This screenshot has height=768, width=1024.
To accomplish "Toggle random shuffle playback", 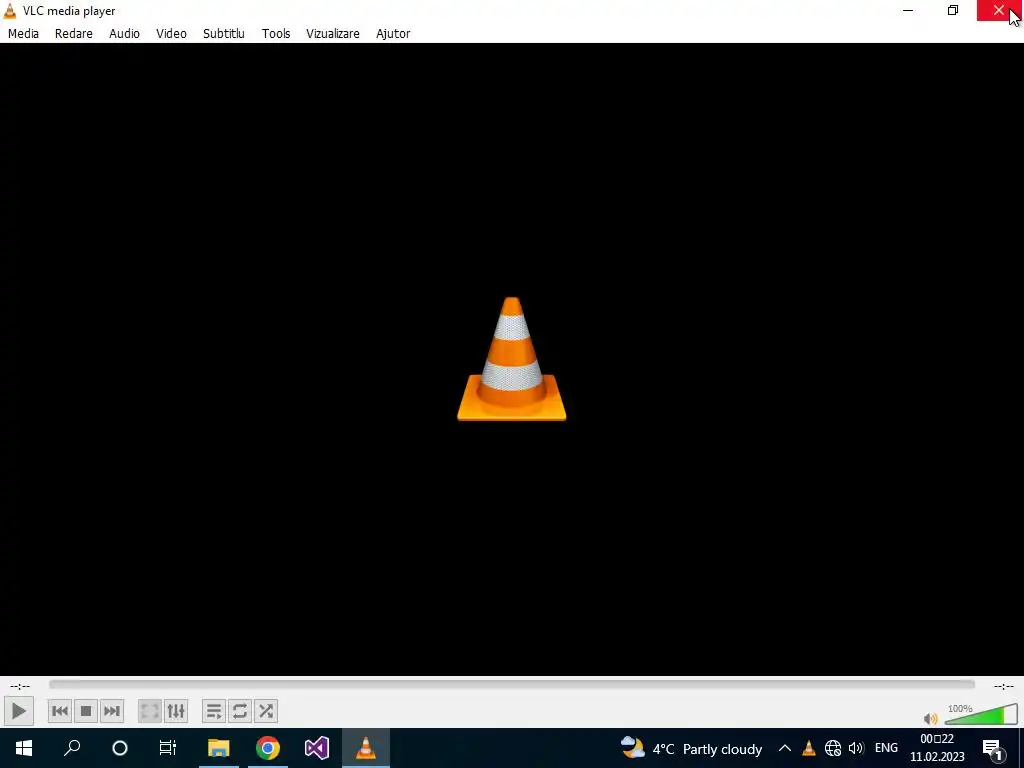I will coord(266,711).
